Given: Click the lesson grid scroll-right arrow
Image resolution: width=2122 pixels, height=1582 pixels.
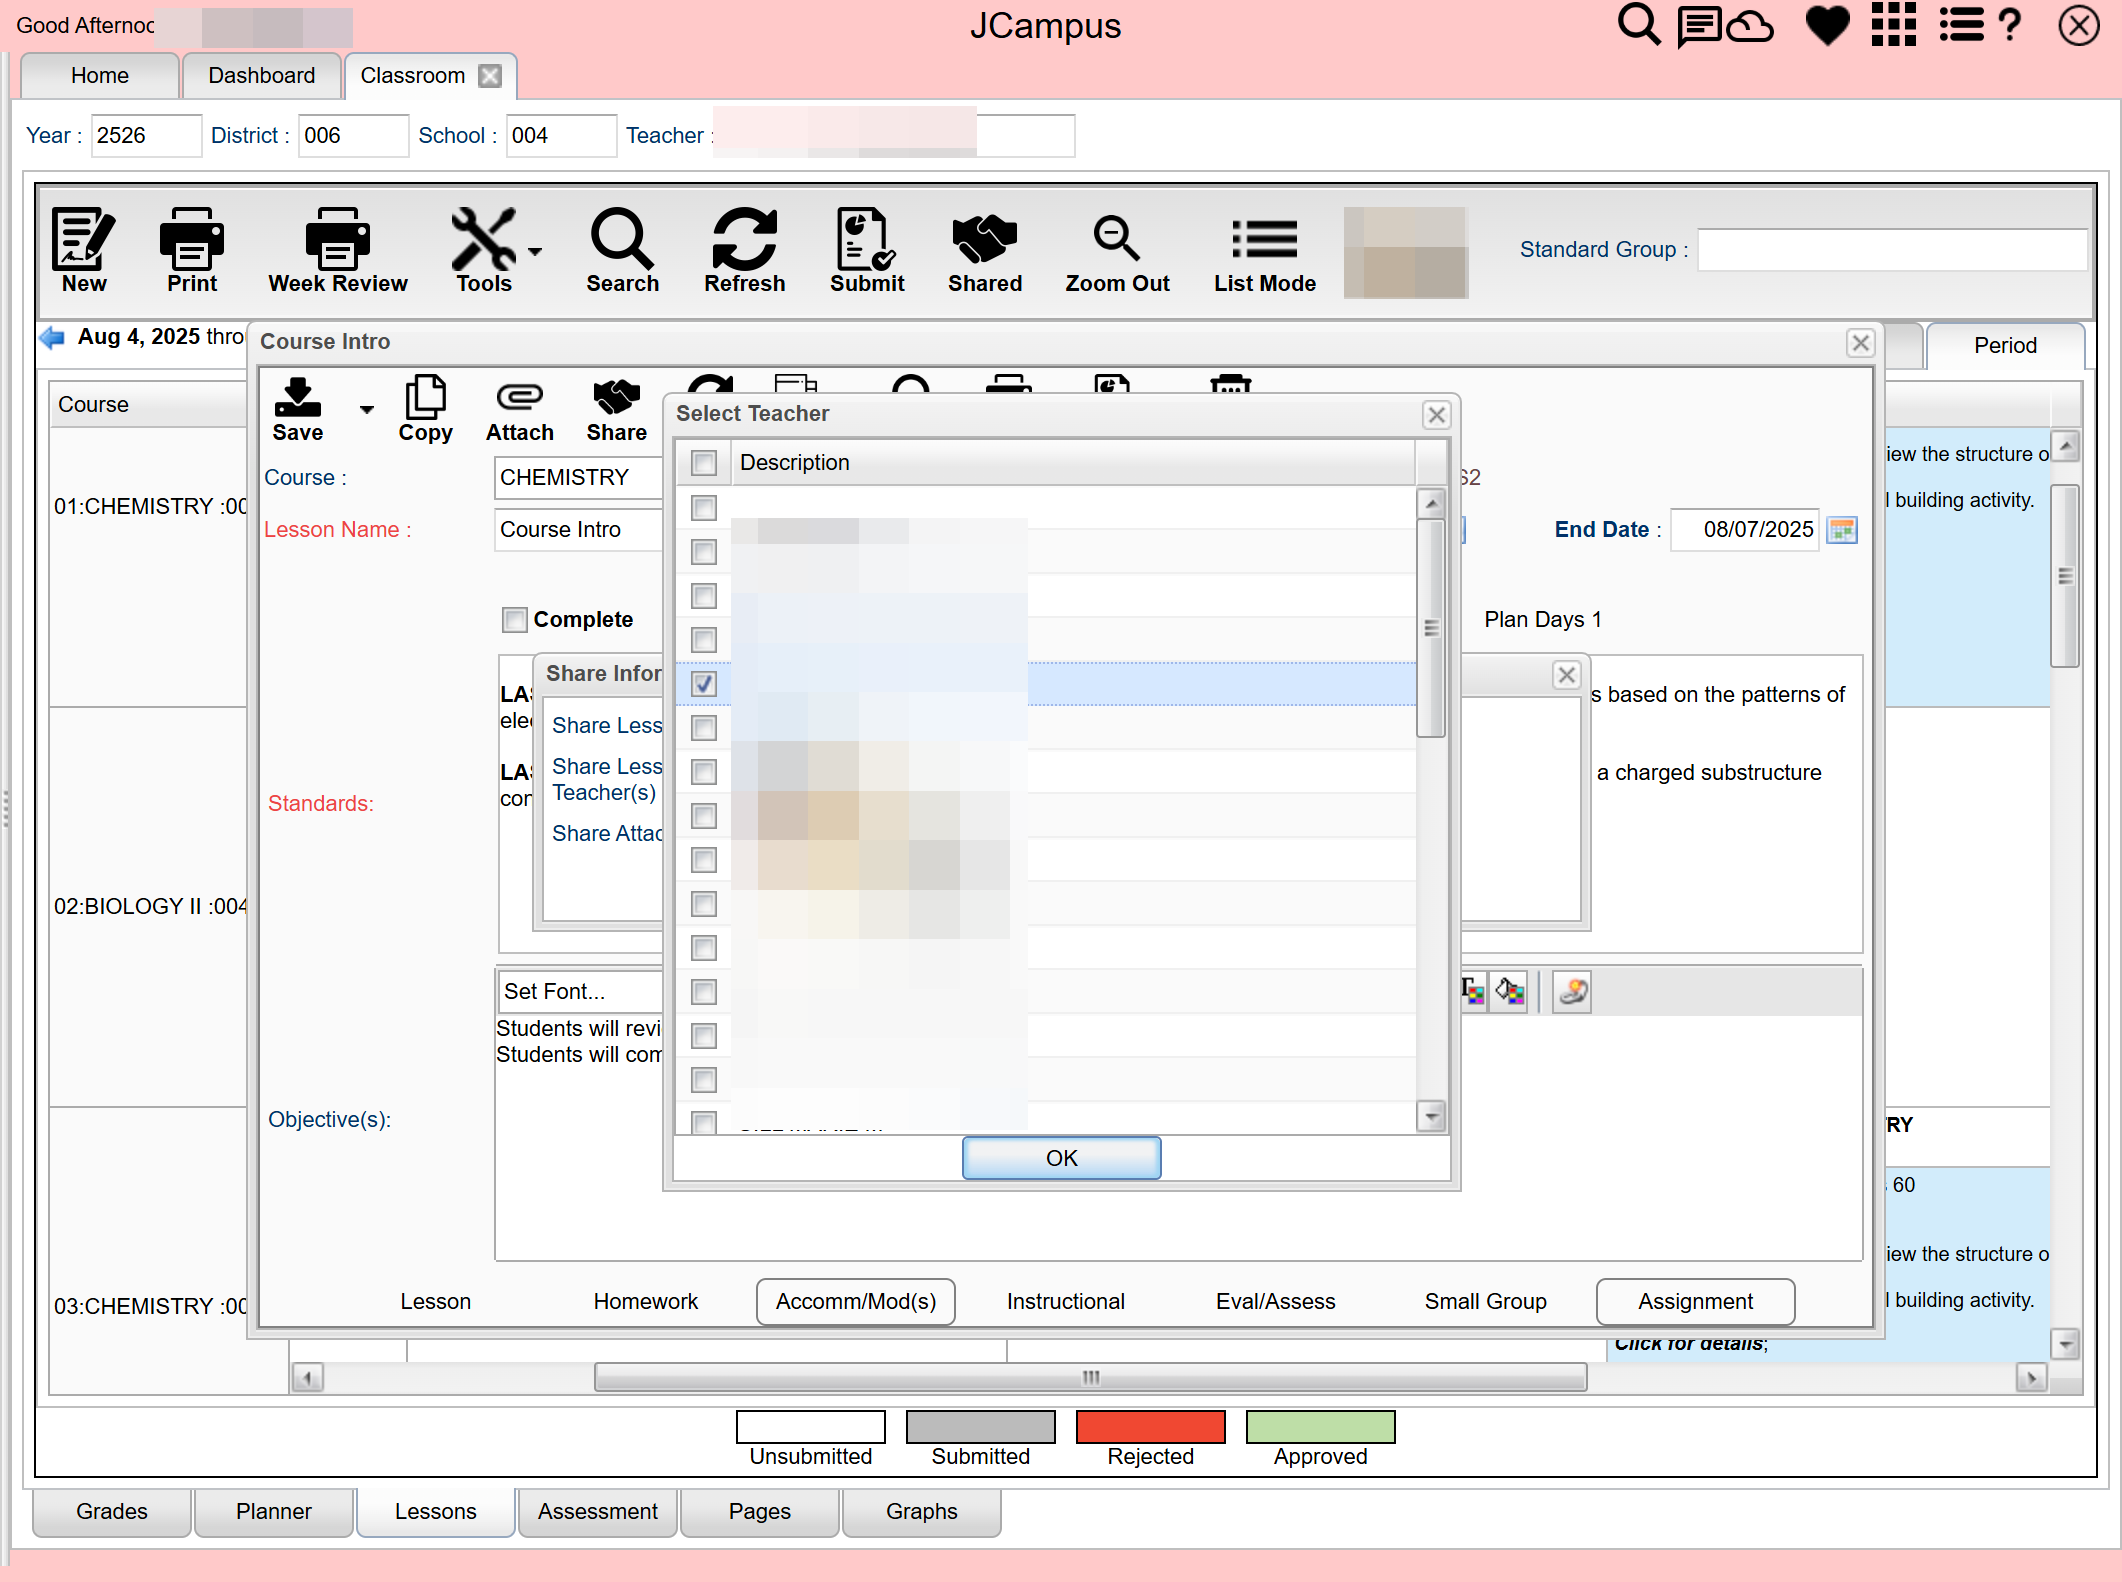Looking at the screenshot, I should 2031,1378.
